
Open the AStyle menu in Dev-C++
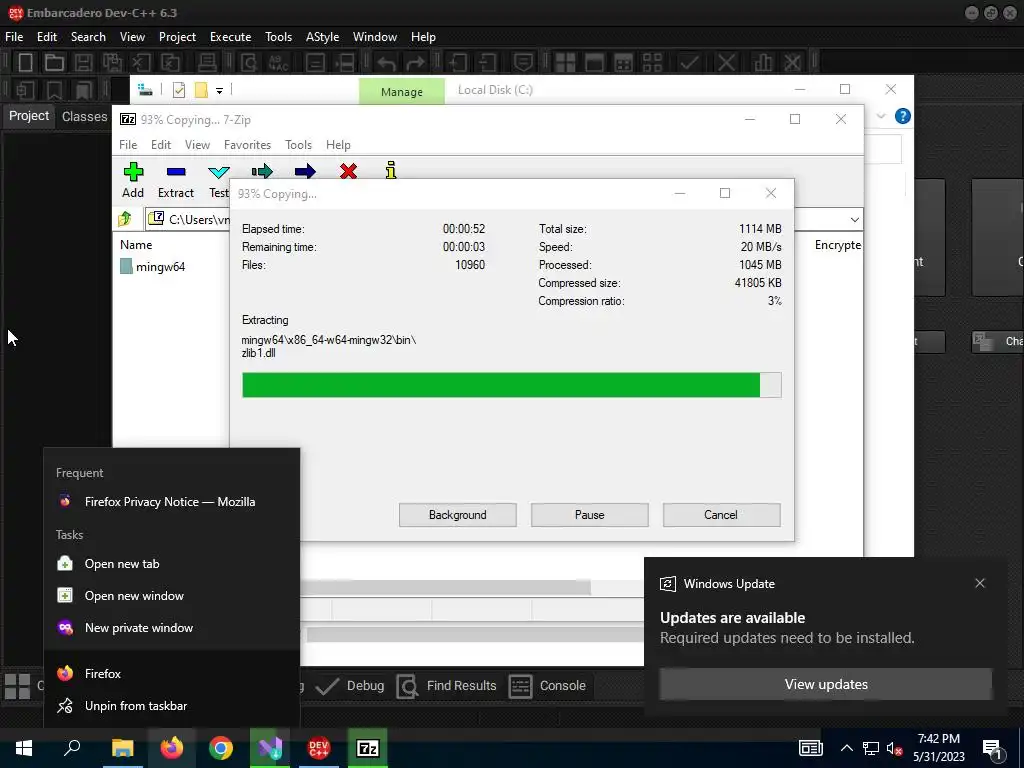tap(322, 37)
